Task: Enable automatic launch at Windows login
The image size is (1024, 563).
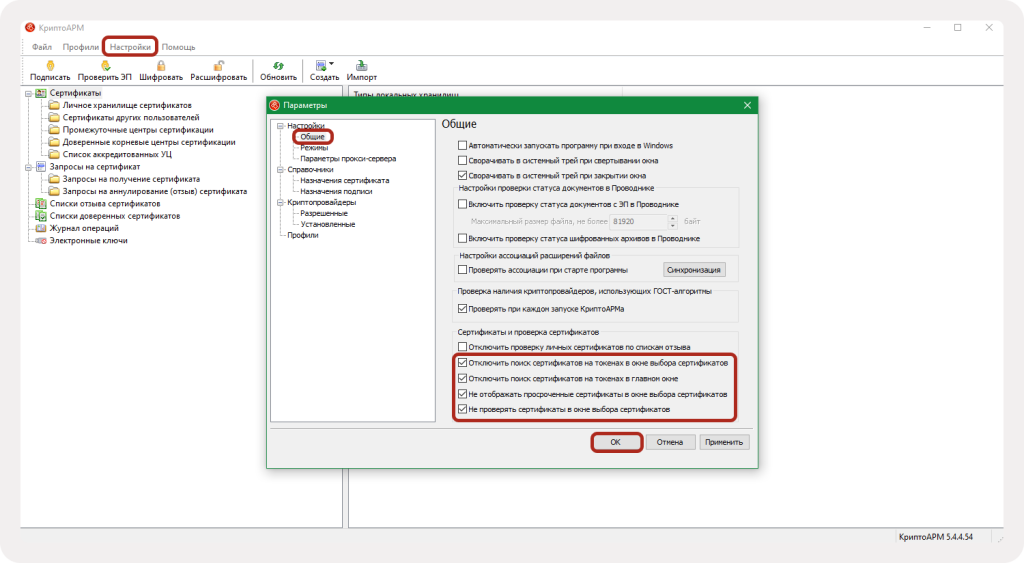Action: click(x=462, y=146)
